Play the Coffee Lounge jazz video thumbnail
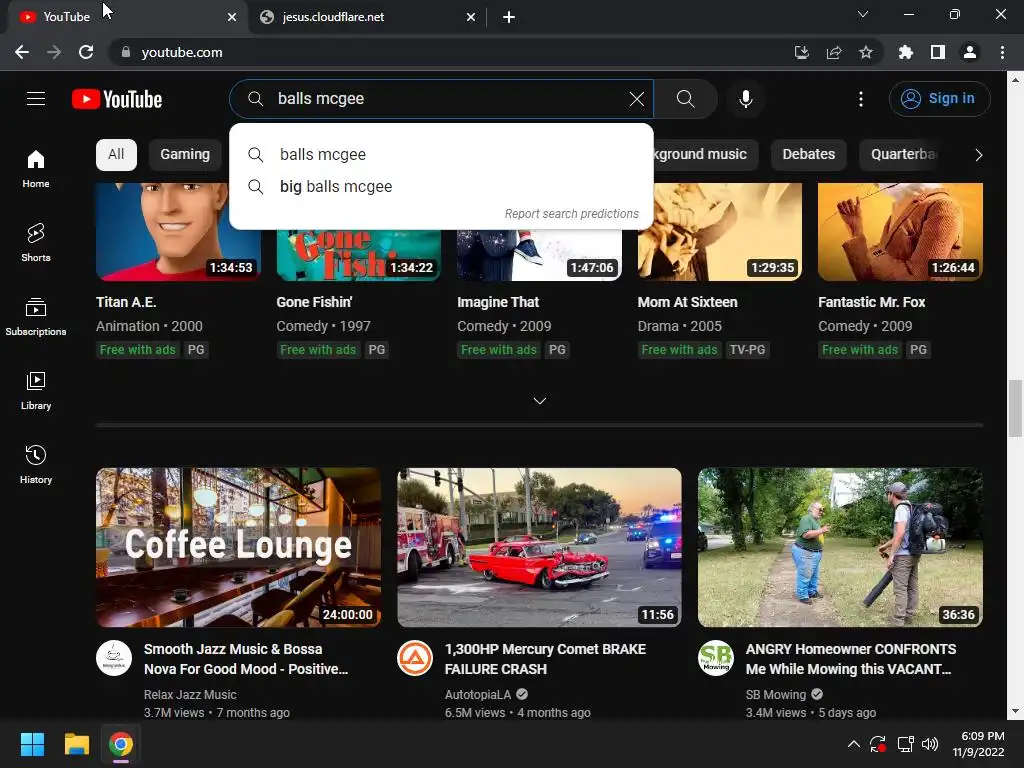Viewport: 1024px width, 768px height. click(238, 547)
